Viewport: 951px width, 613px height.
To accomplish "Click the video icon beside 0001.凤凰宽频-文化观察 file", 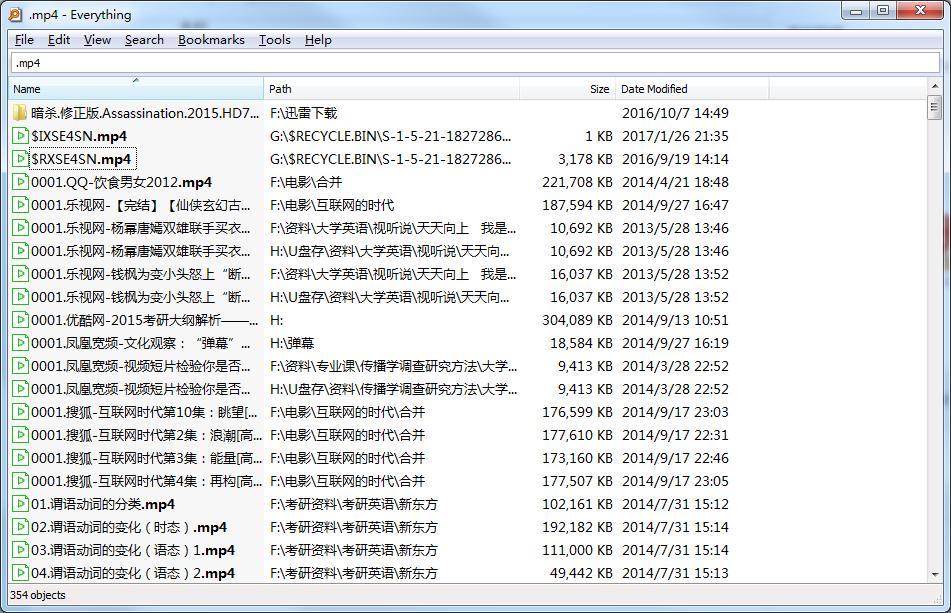I will 22,343.
